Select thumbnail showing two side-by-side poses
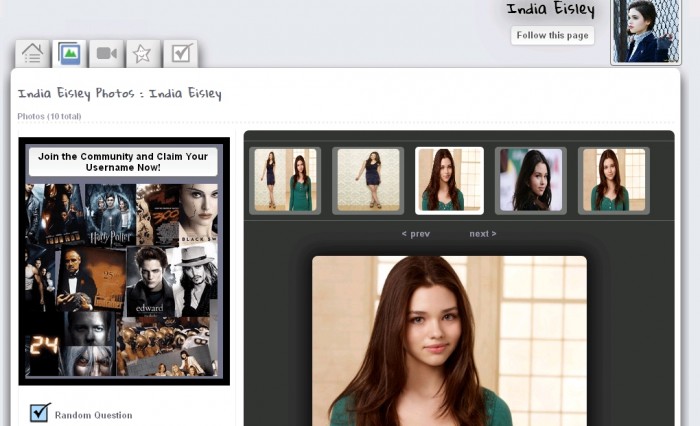The width and height of the screenshot is (700, 426). tap(285, 181)
